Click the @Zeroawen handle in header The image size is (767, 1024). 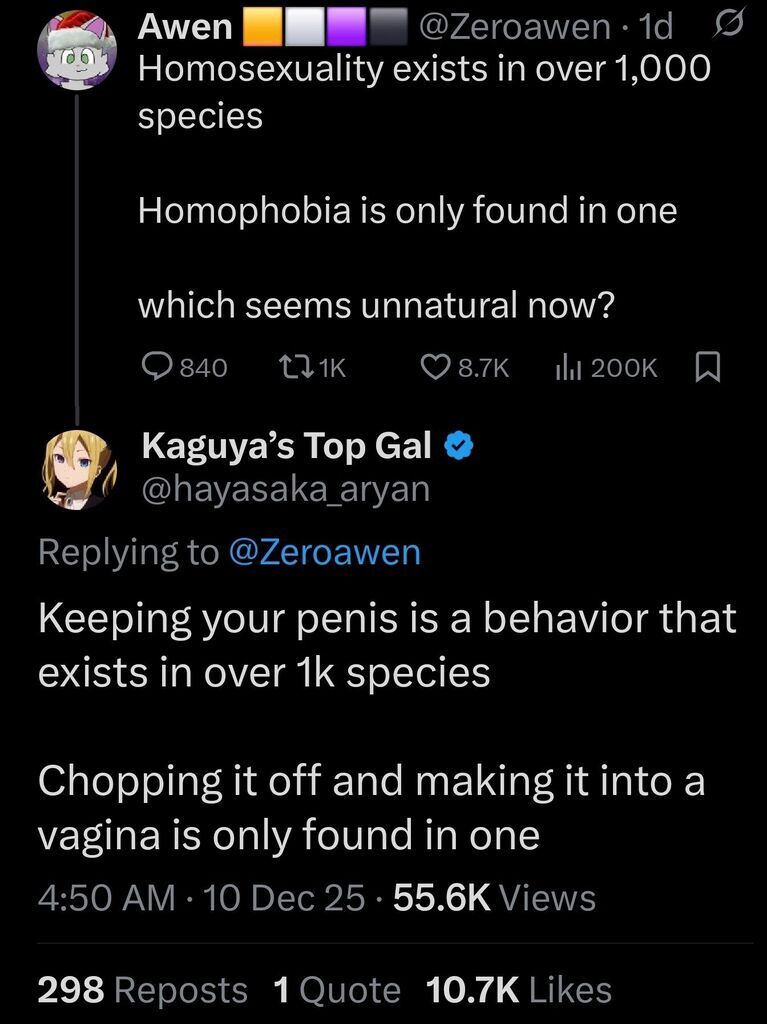[x=517, y=28]
